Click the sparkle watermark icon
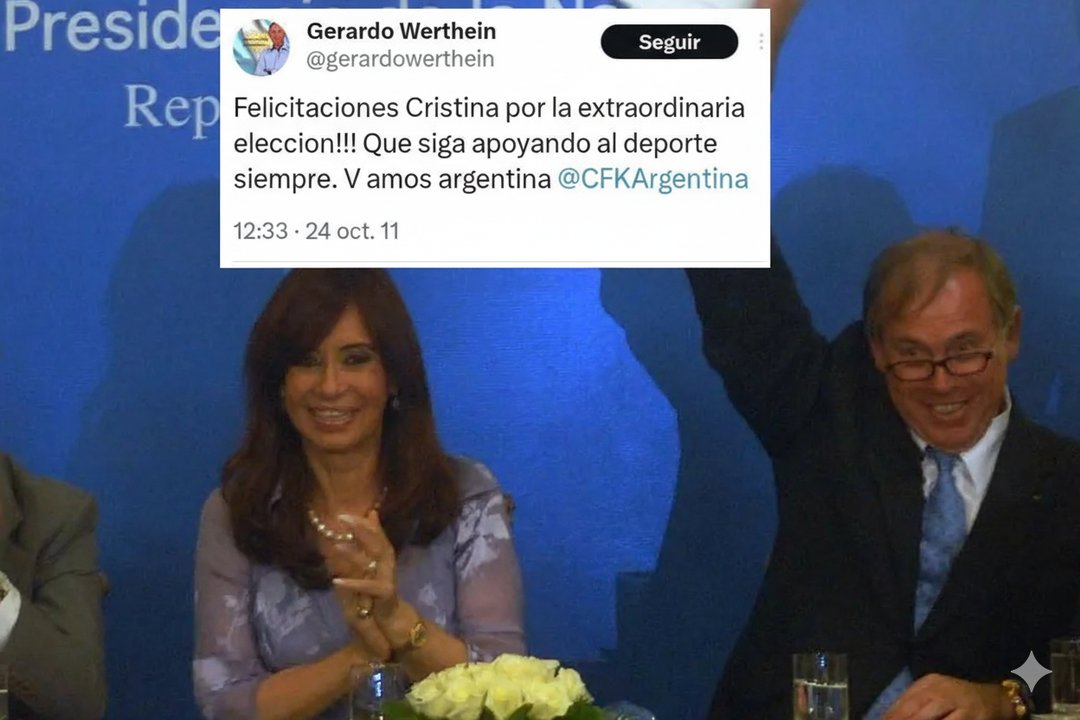 point(1031,671)
